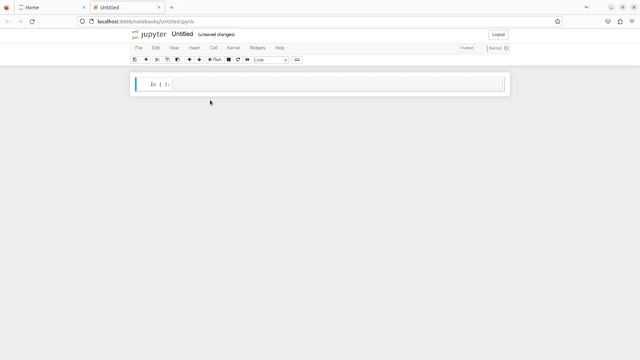Bookmark this page with star icon
This screenshot has height=360, width=640.
(558, 22)
